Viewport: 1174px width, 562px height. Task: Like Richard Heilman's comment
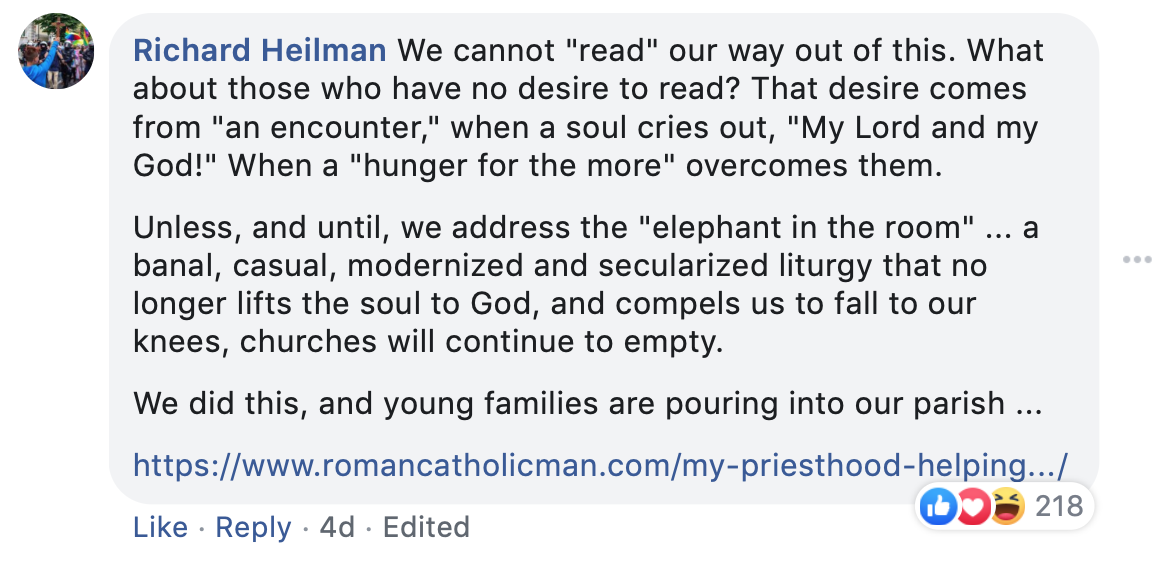pos(160,527)
